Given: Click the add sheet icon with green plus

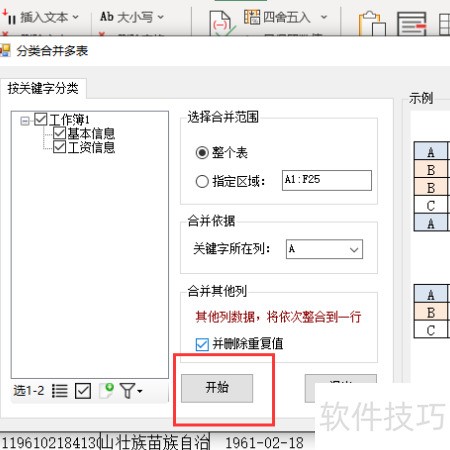Looking at the screenshot, I should [107, 391].
